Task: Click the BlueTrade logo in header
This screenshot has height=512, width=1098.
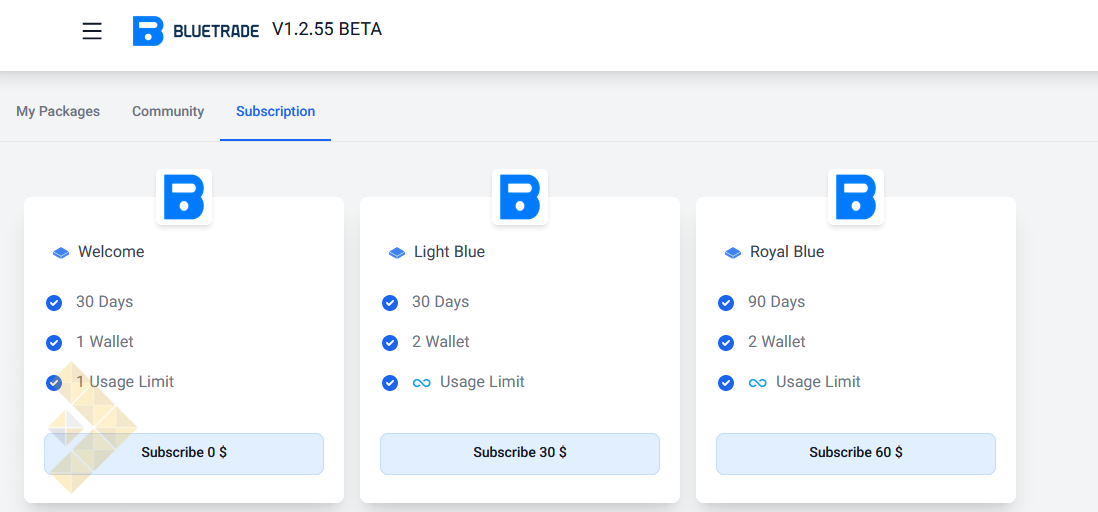Action: pos(195,31)
